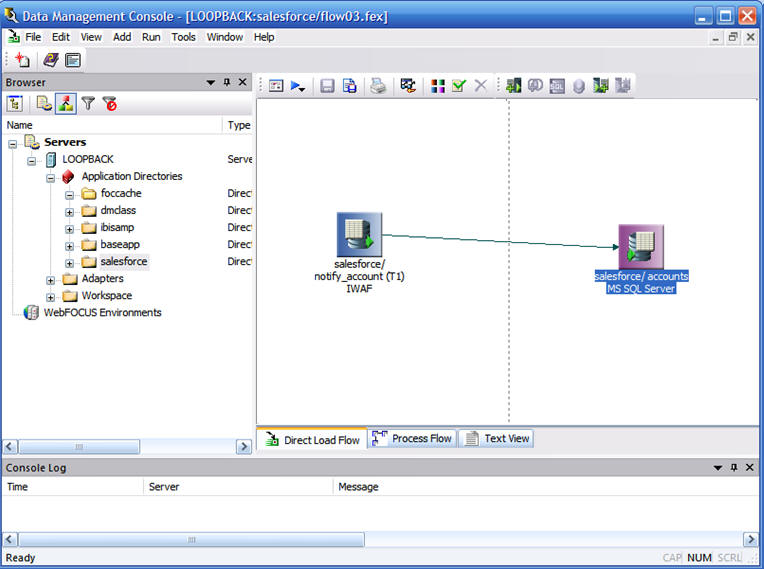Toggle the Console Log panel pin
The image size is (764, 569).
pos(734,467)
